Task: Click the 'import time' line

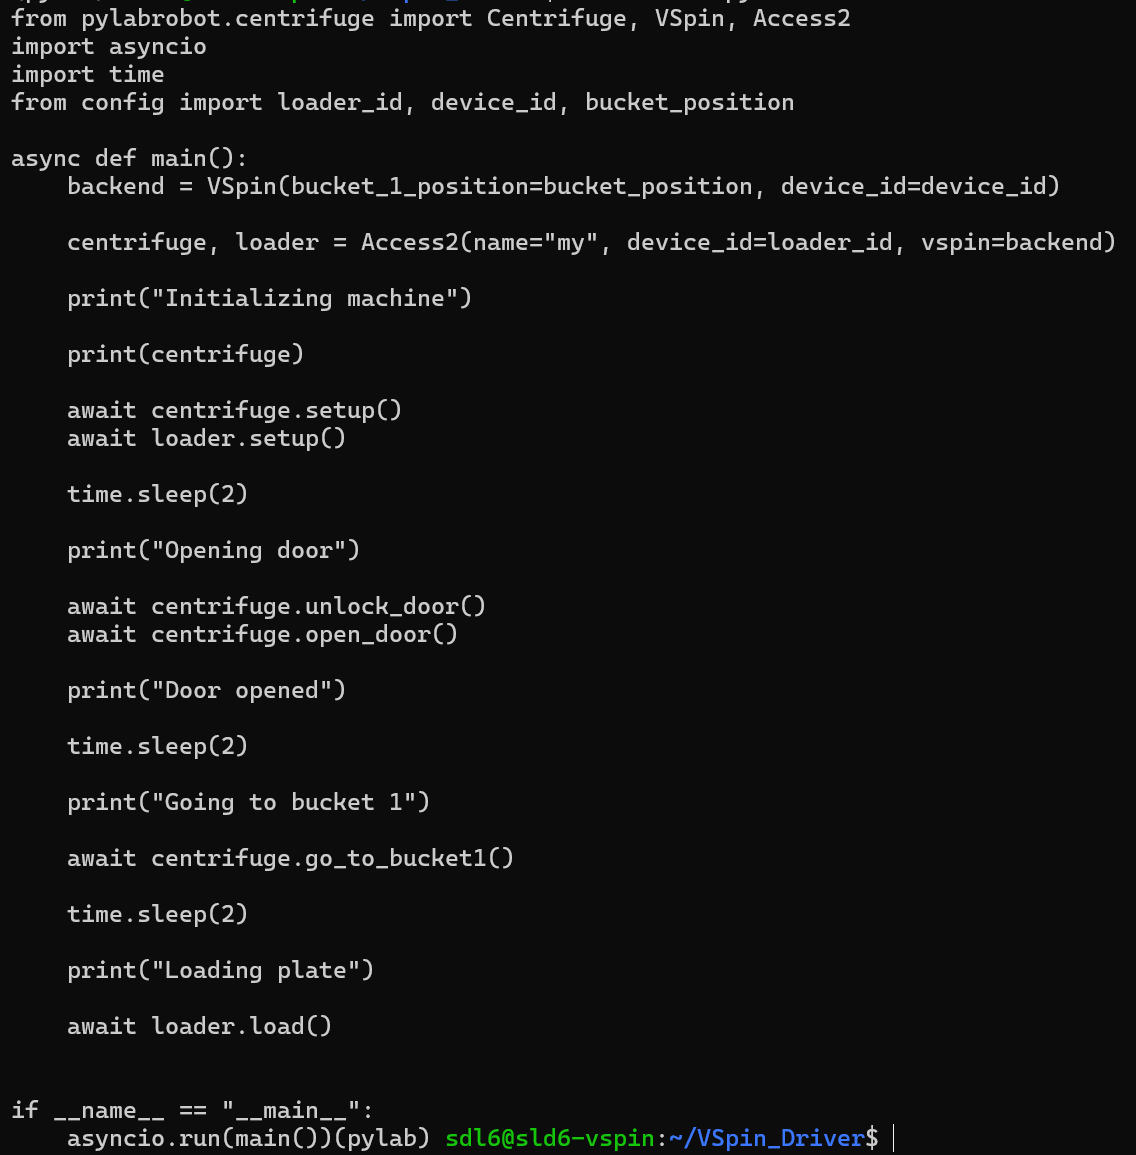Action: click(x=88, y=74)
